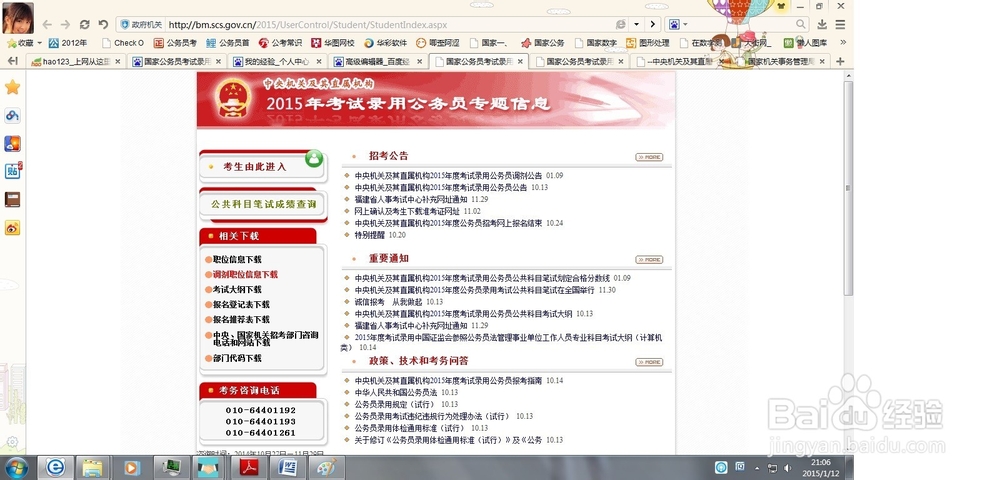Viewport: 1000px width, 480px height.
Task: Open the 部门代码下载 link
Action: pos(237,358)
